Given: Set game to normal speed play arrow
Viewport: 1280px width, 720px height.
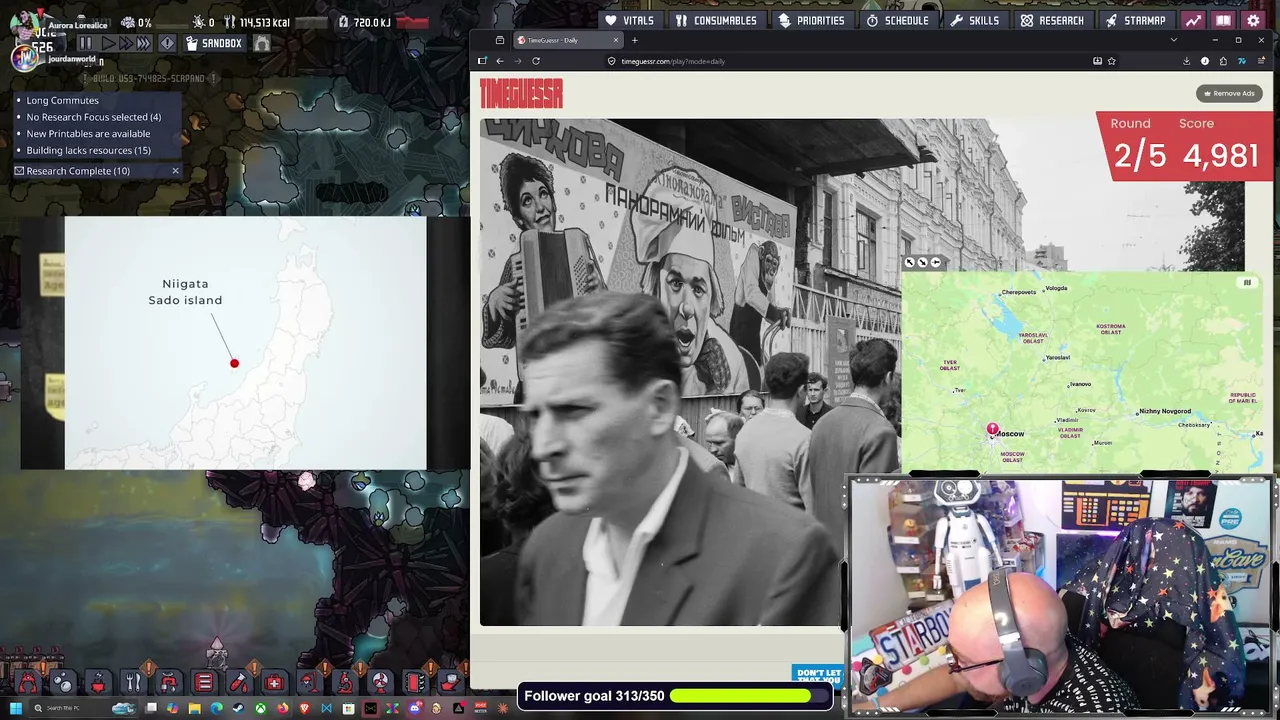Looking at the screenshot, I should [x=108, y=43].
